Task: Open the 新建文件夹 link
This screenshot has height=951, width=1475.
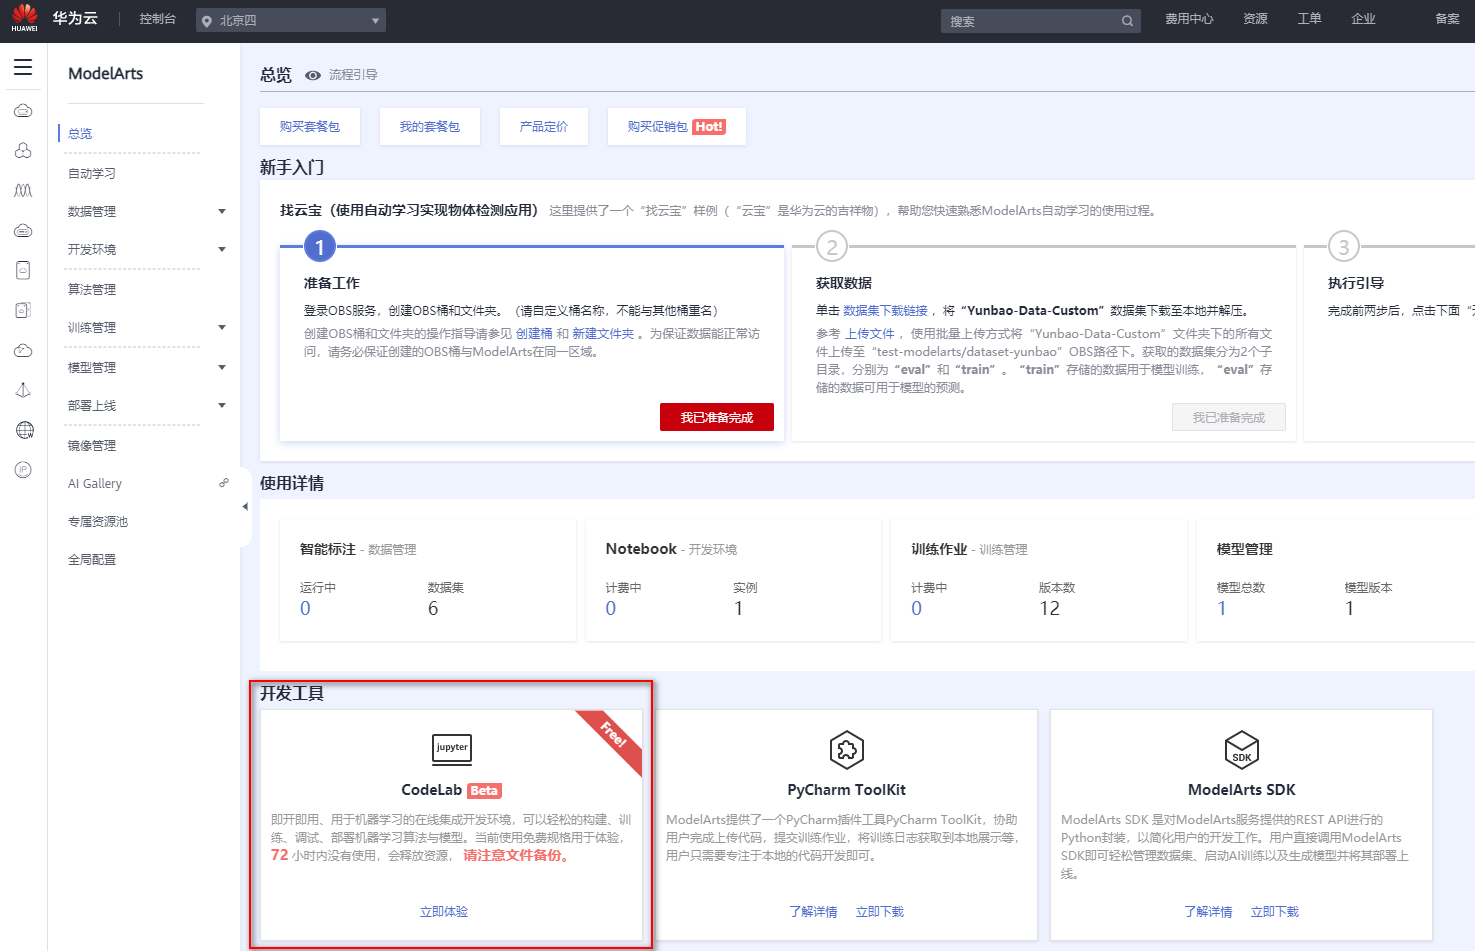Action: pyautogui.click(x=603, y=334)
